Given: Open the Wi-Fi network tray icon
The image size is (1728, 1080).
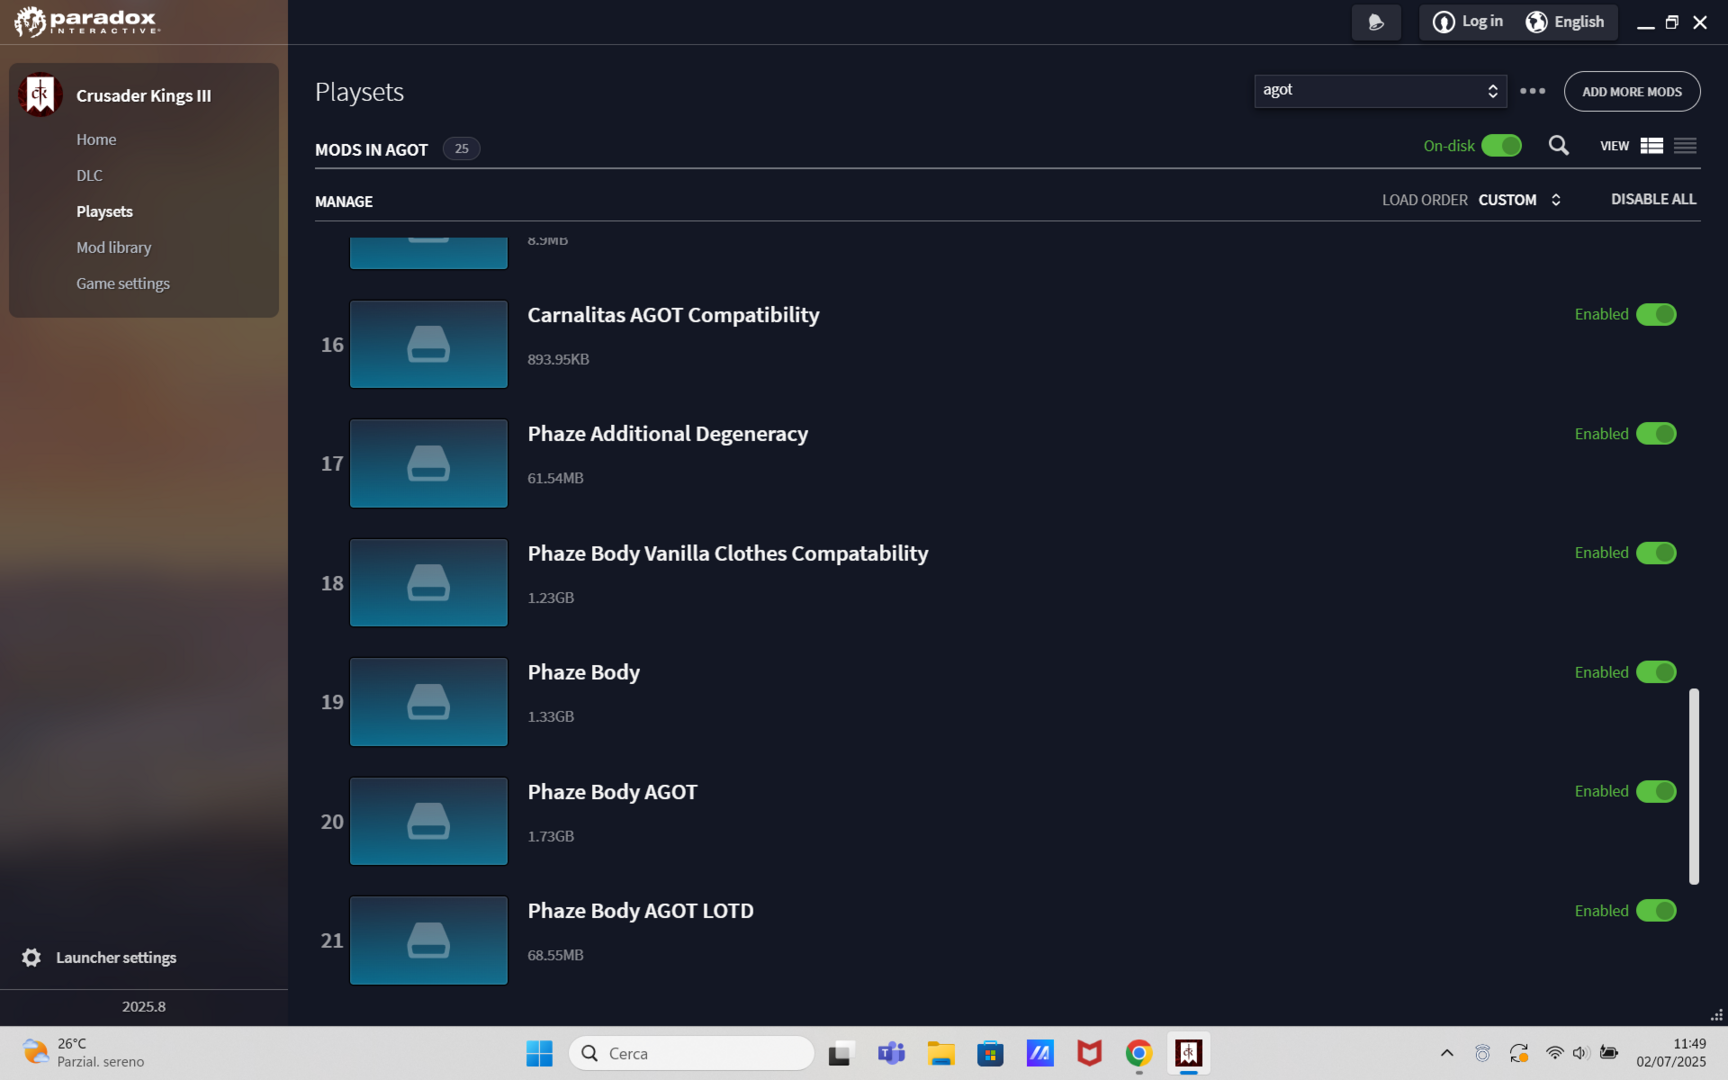Looking at the screenshot, I should click(1554, 1053).
